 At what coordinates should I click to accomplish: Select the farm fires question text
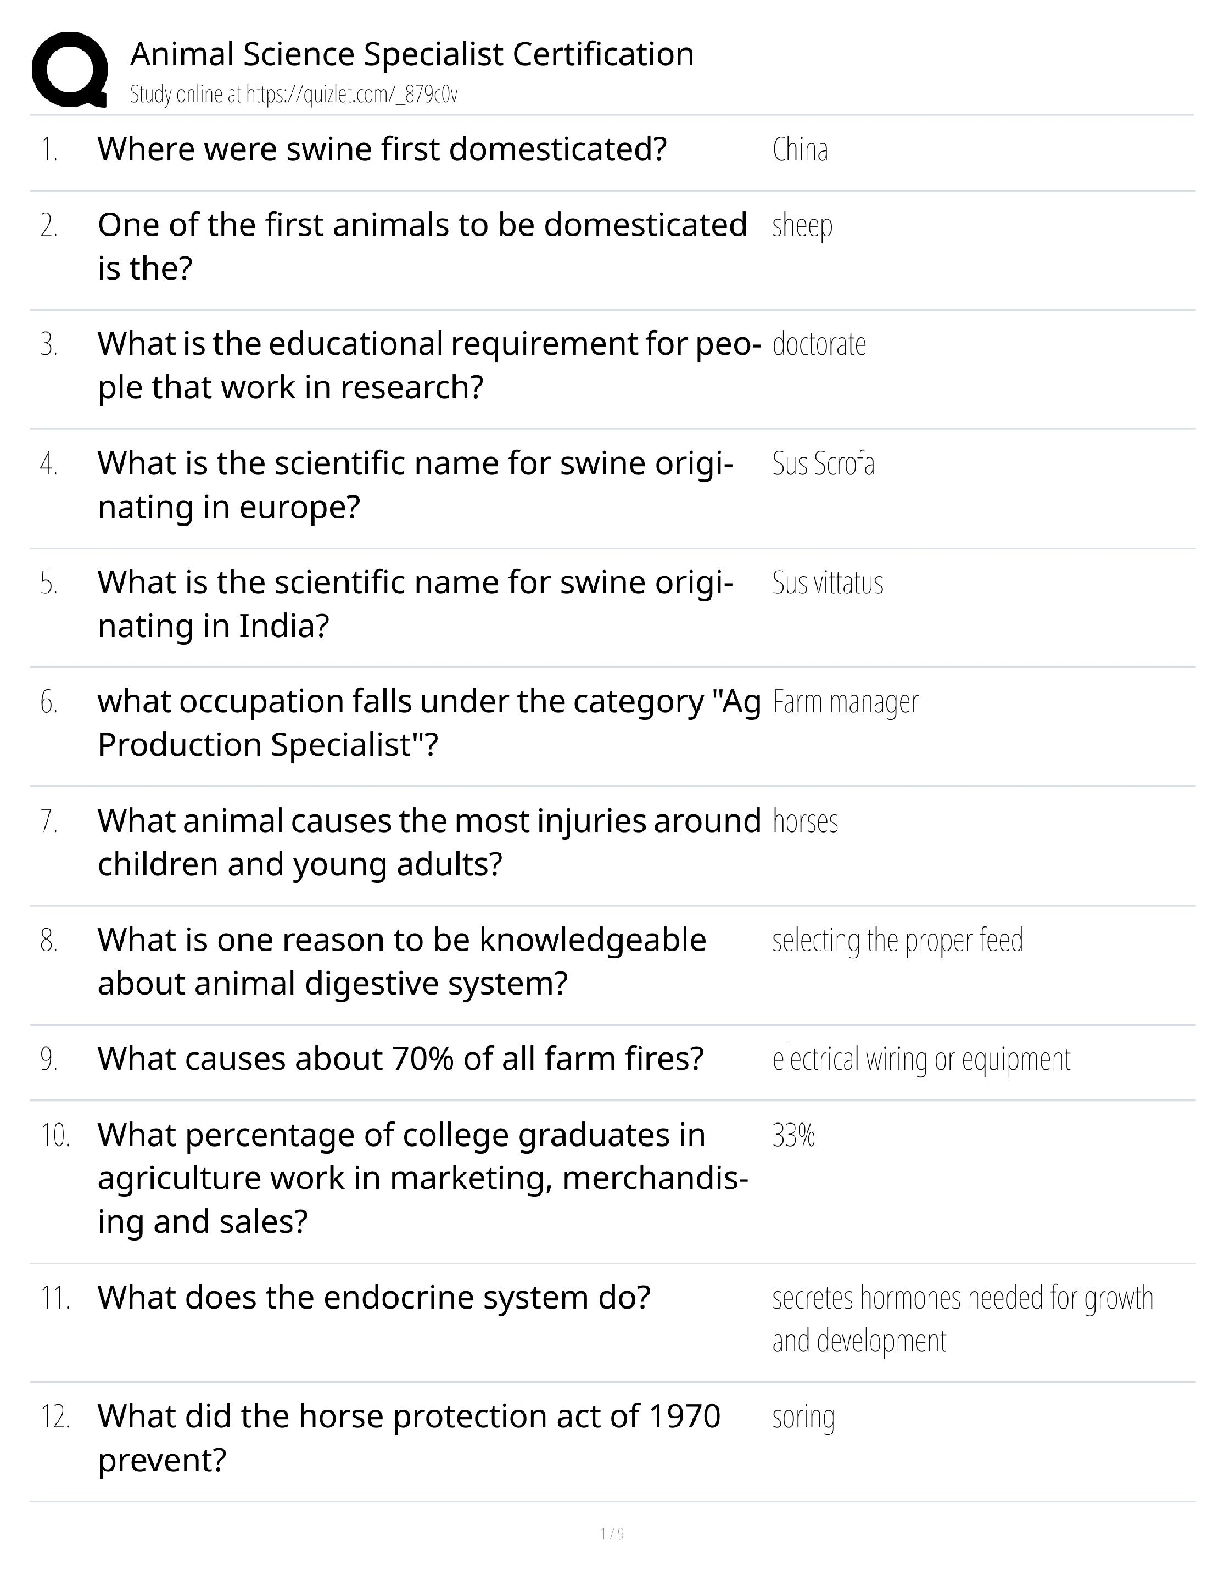tap(400, 1058)
